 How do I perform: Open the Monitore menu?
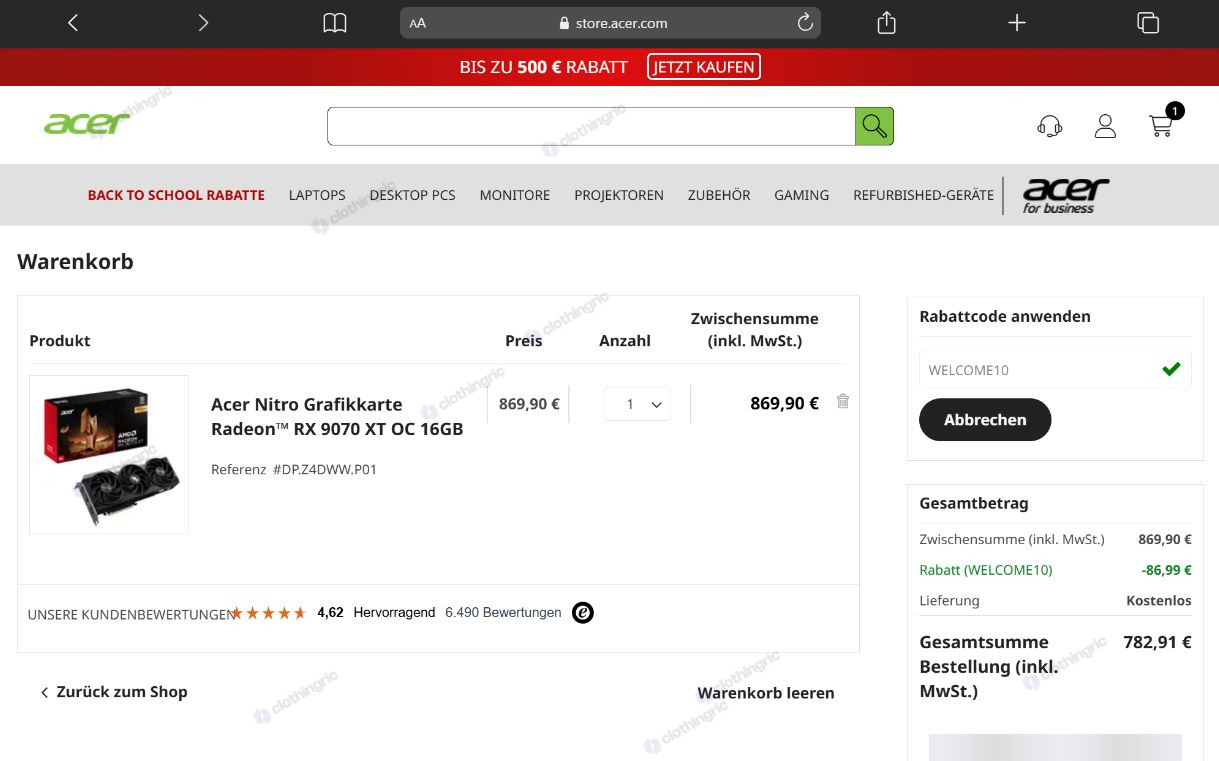[515, 195]
